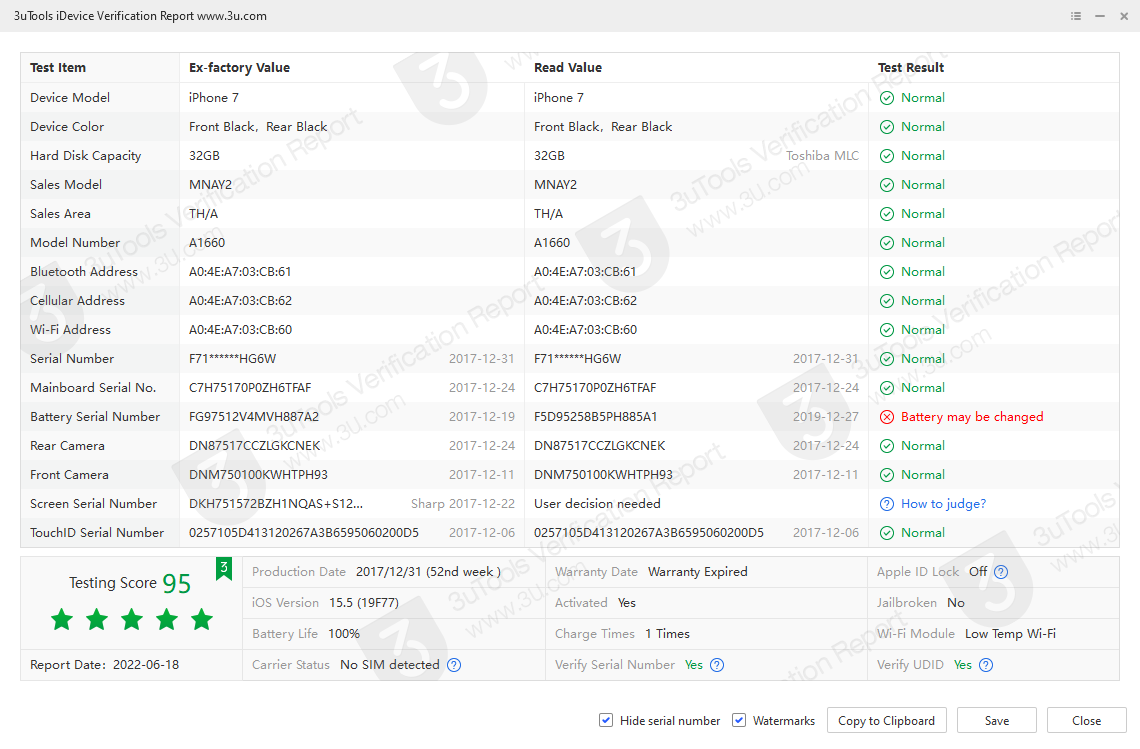Click Cellular Address Normal check icon

point(886,301)
